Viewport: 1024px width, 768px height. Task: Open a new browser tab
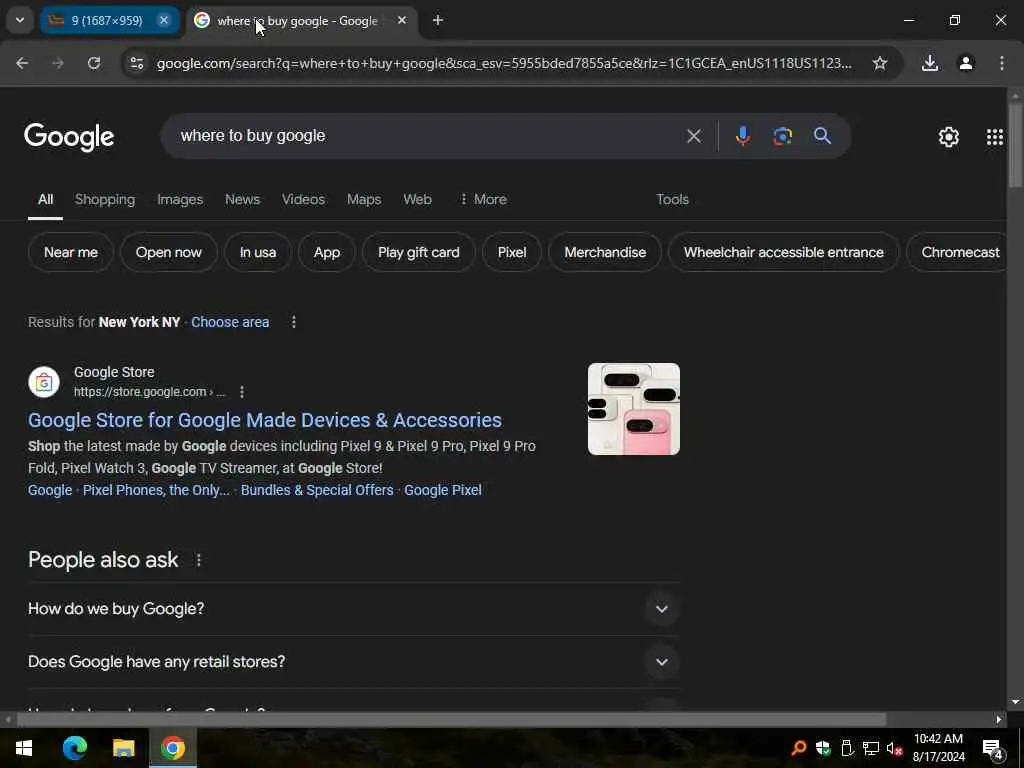[438, 21]
